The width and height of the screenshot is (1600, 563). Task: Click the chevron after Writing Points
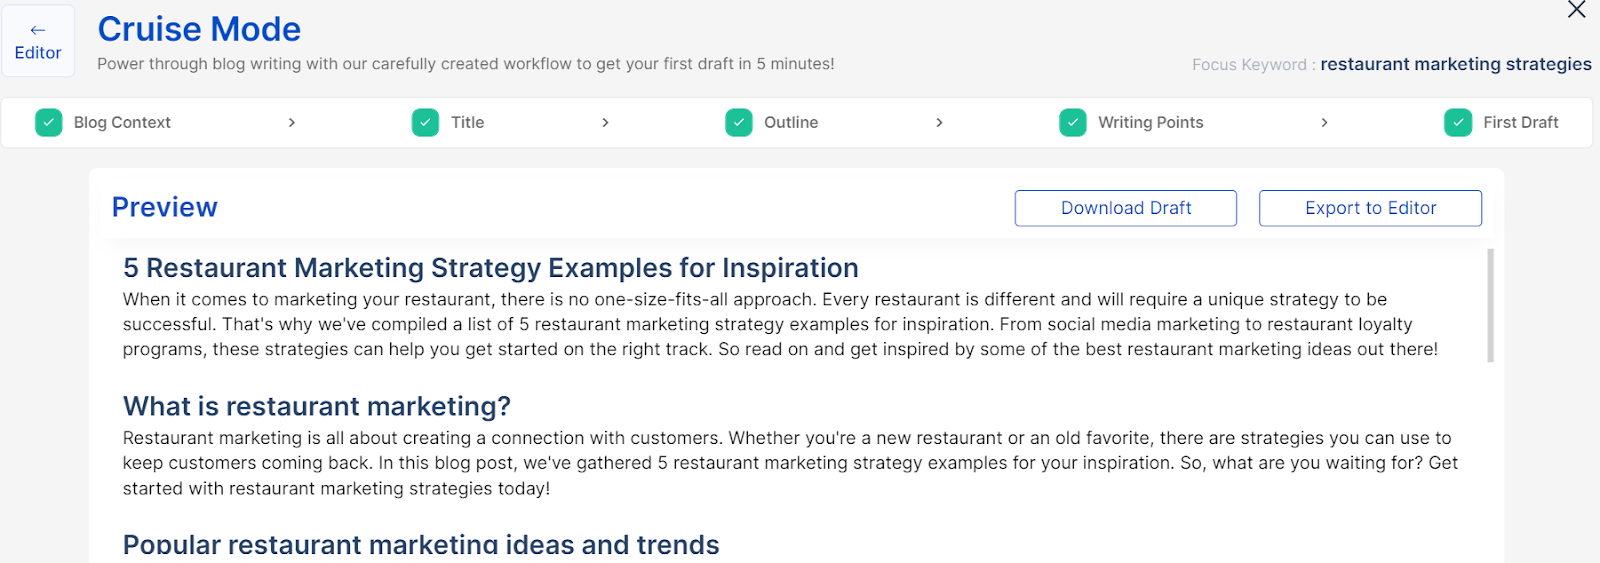click(x=1324, y=122)
